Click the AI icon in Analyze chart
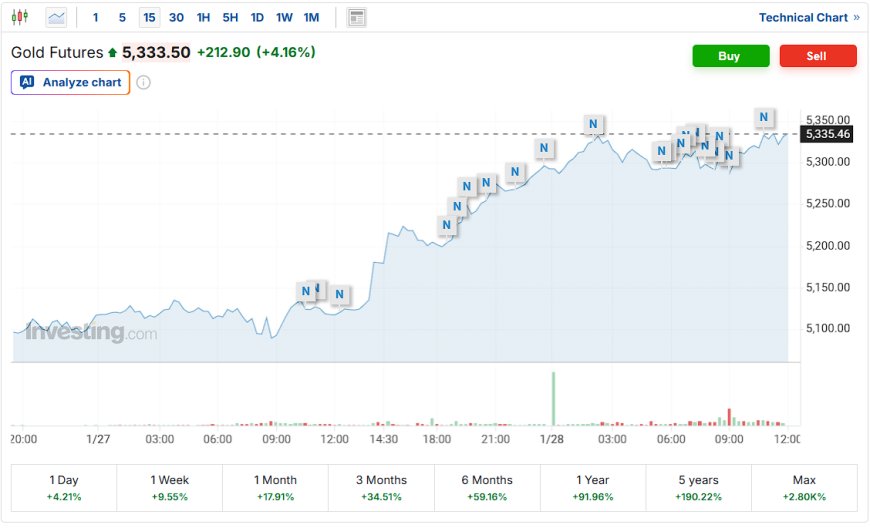The height and width of the screenshot is (528, 870). click(x=27, y=82)
